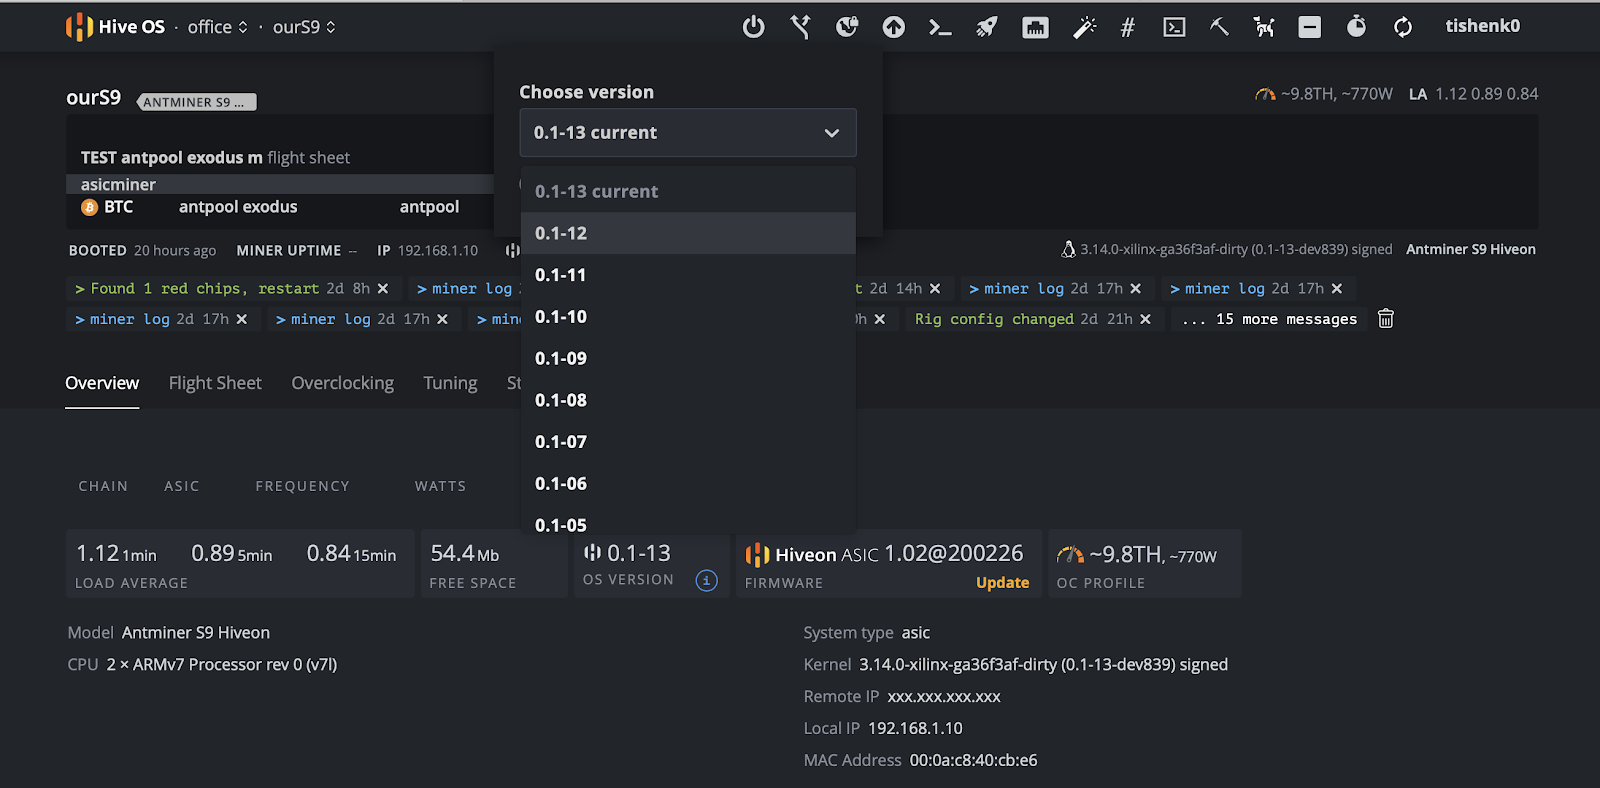The image size is (1600, 788).
Task: Dismiss the 'Rig config changed' message
Action: (x=1145, y=319)
